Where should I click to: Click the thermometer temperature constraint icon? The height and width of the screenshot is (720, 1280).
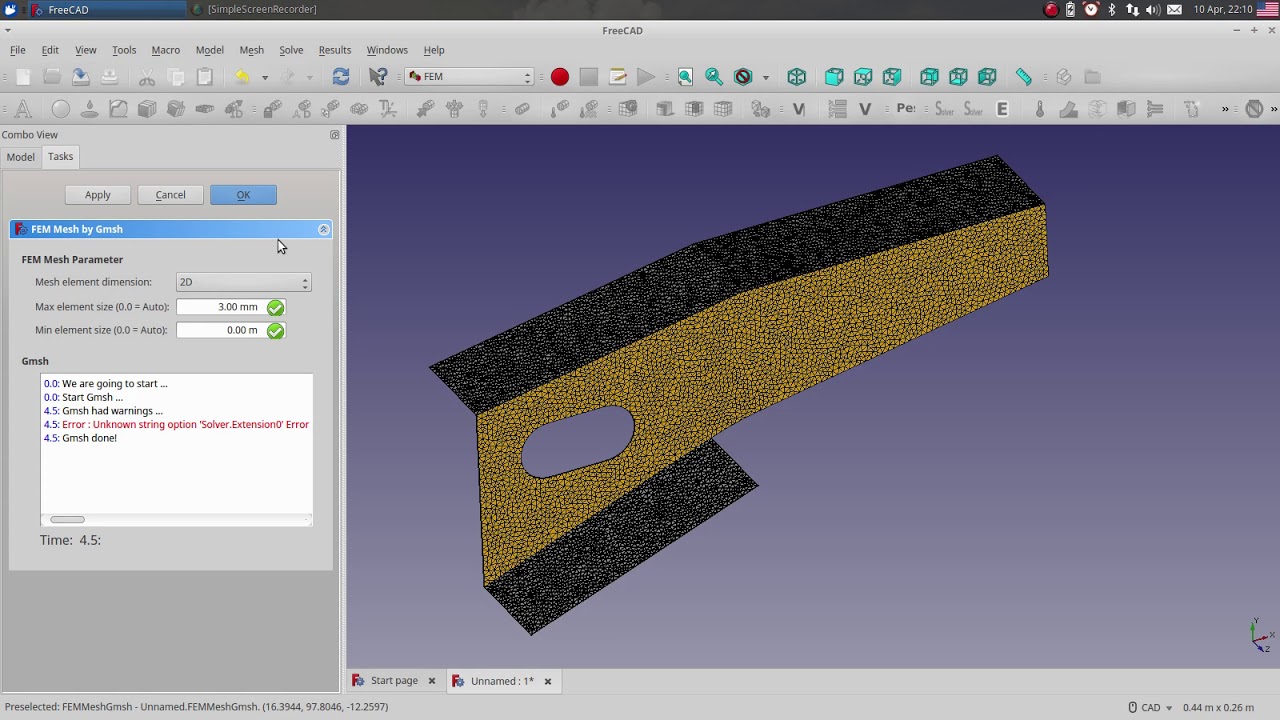pos(1040,109)
